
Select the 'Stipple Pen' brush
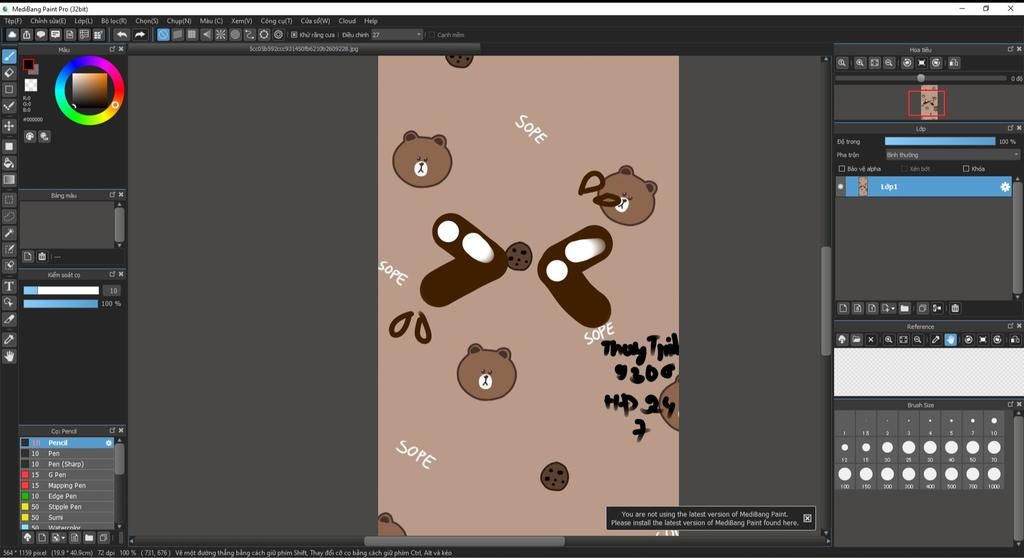pos(67,506)
